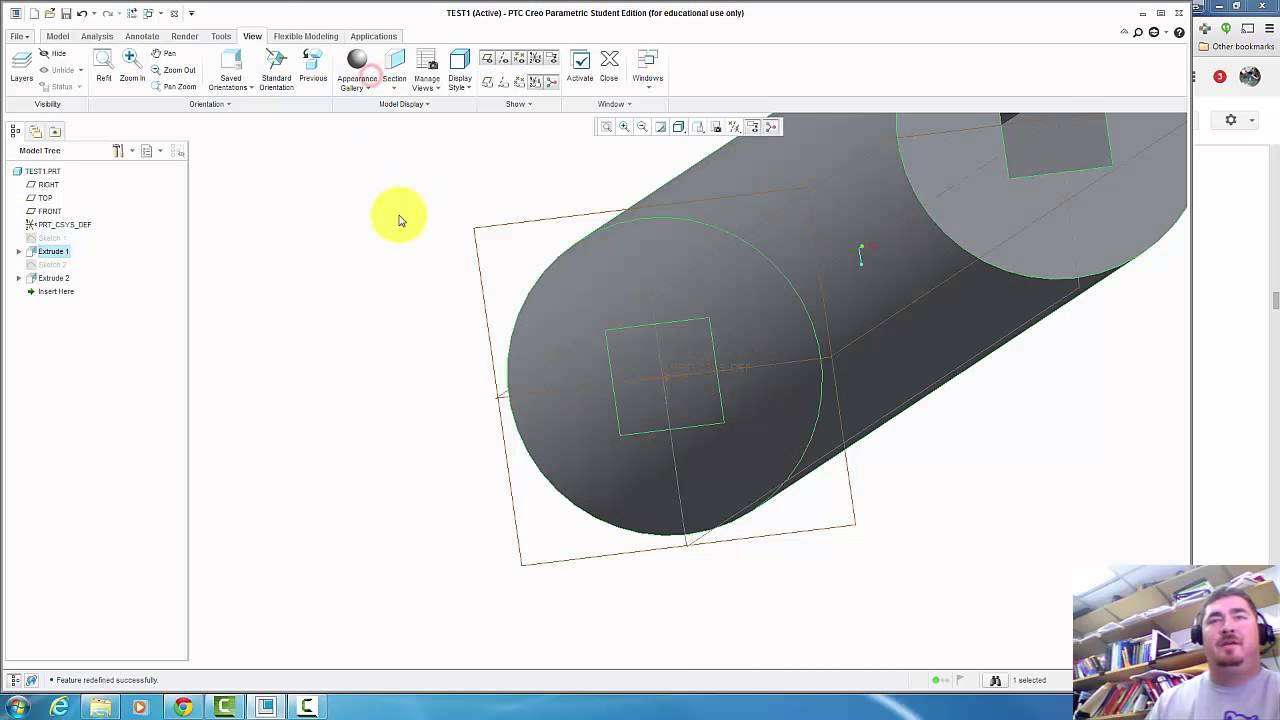Click Insert Here in the Model Tree
Viewport: 1280px width, 720px height.
click(x=56, y=291)
